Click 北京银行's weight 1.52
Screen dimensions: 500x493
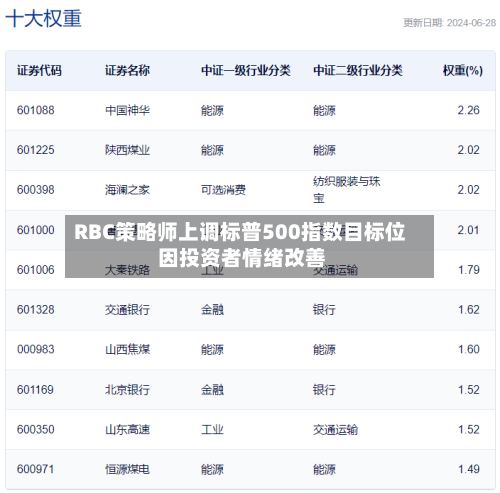click(469, 389)
